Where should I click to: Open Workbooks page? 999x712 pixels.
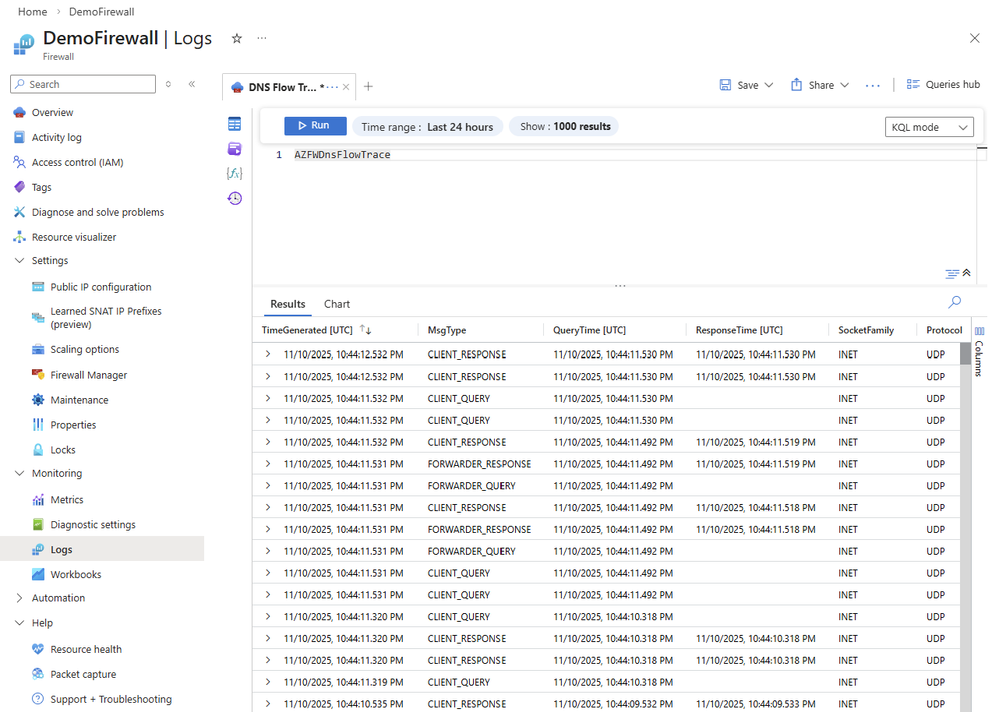(x=76, y=574)
